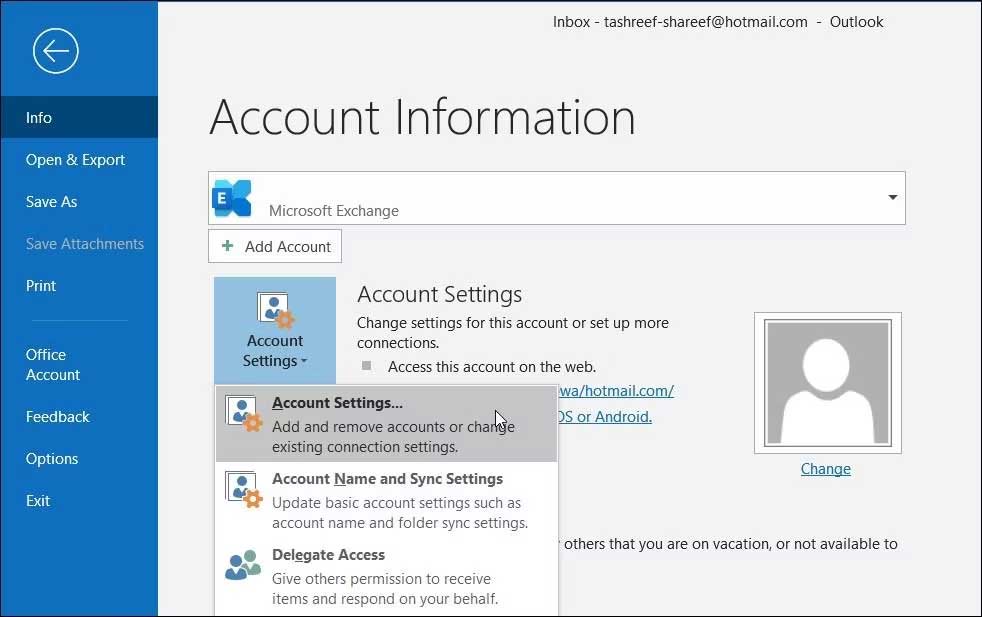This screenshot has width=982, height=617.
Task: Click the Account Settings gear-person icon button
Action: point(275,309)
